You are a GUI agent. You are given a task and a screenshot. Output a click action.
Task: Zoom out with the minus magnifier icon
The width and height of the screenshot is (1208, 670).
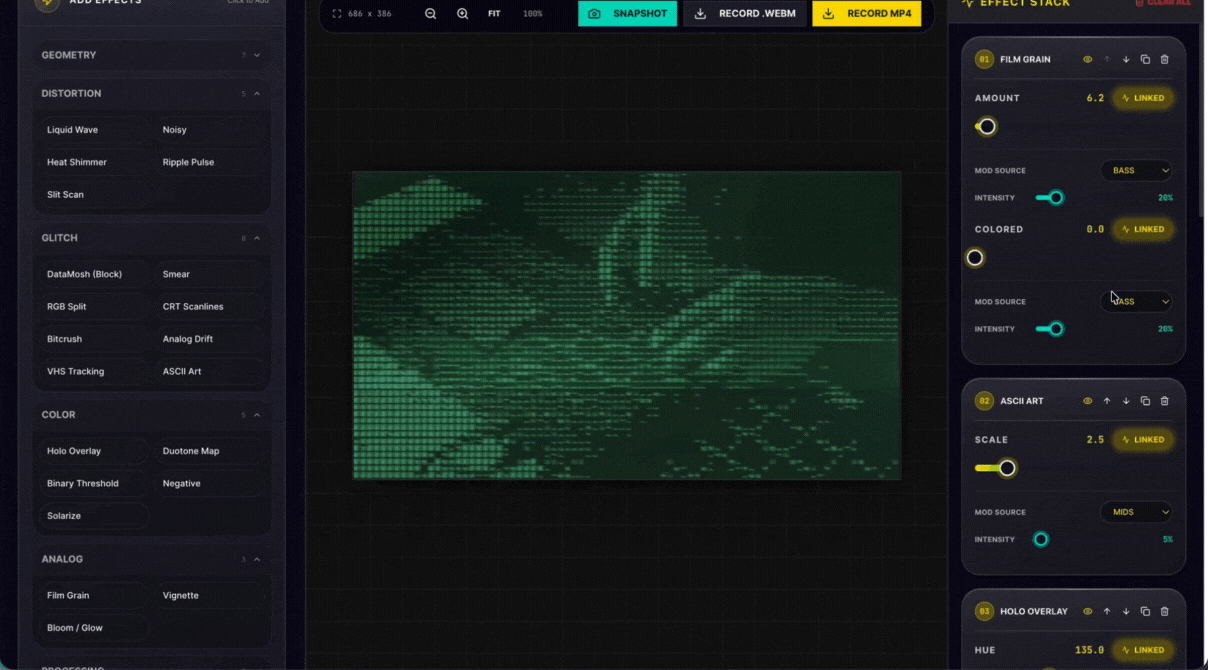(x=430, y=14)
